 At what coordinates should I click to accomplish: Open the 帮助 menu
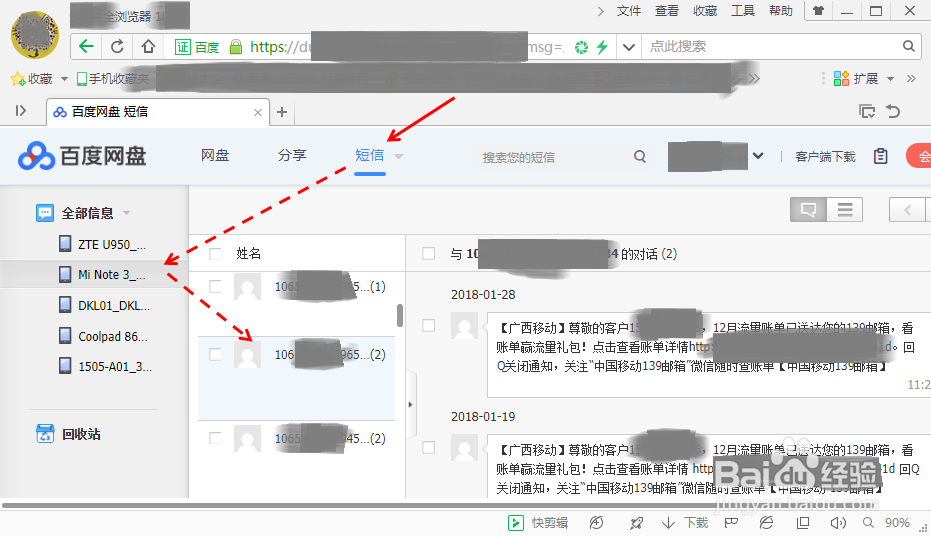pos(781,11)
